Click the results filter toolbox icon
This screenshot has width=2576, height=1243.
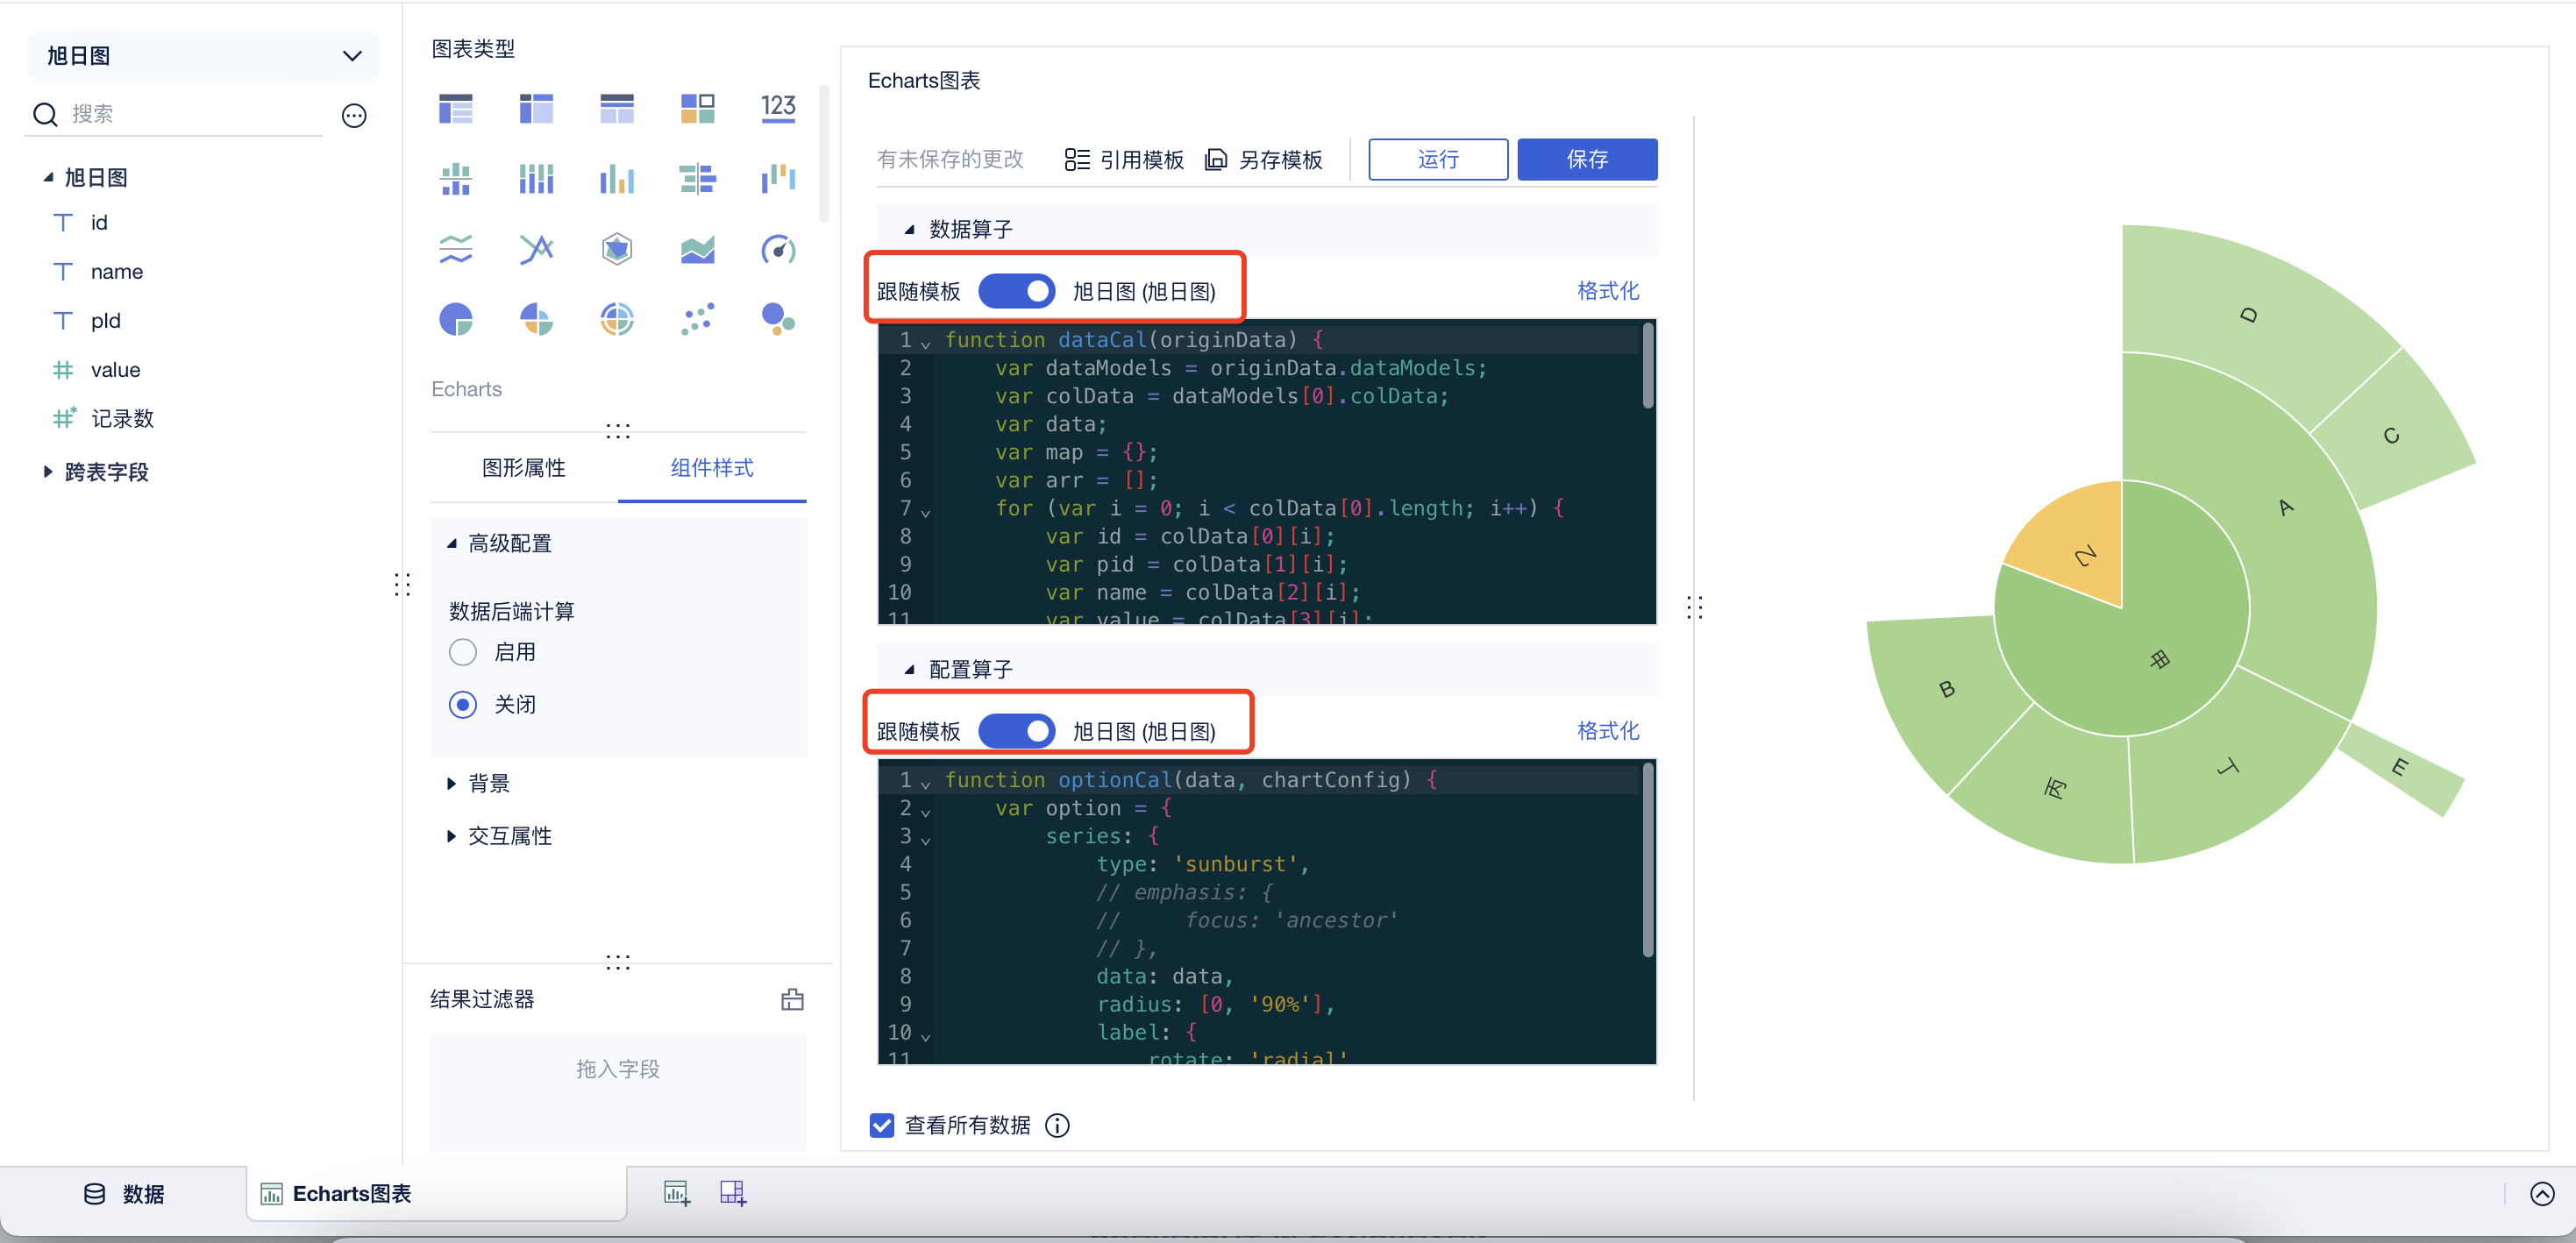pyautogui.click(x=792, y=999)
